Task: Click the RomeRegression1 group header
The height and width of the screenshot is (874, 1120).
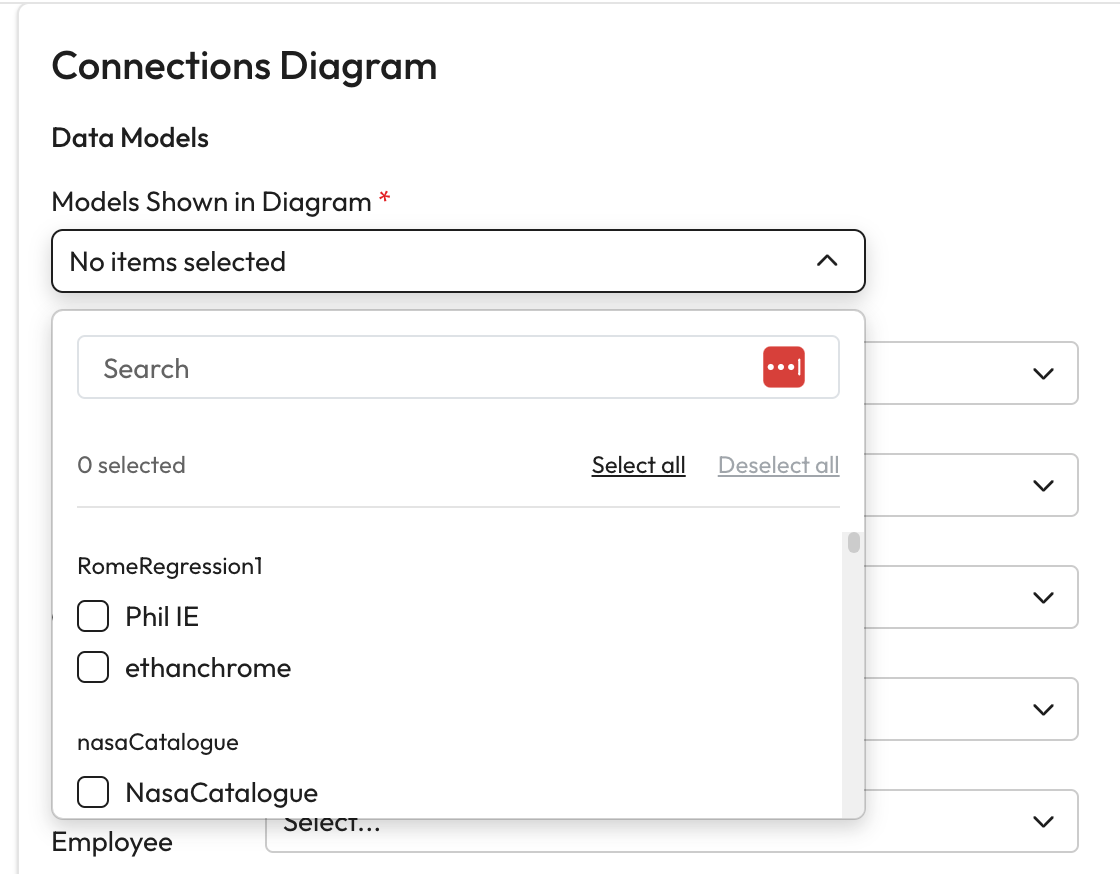Action: 170,566
